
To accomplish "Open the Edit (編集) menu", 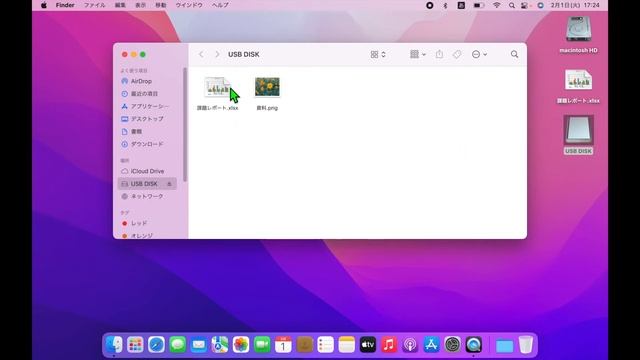I will (120, 5).
